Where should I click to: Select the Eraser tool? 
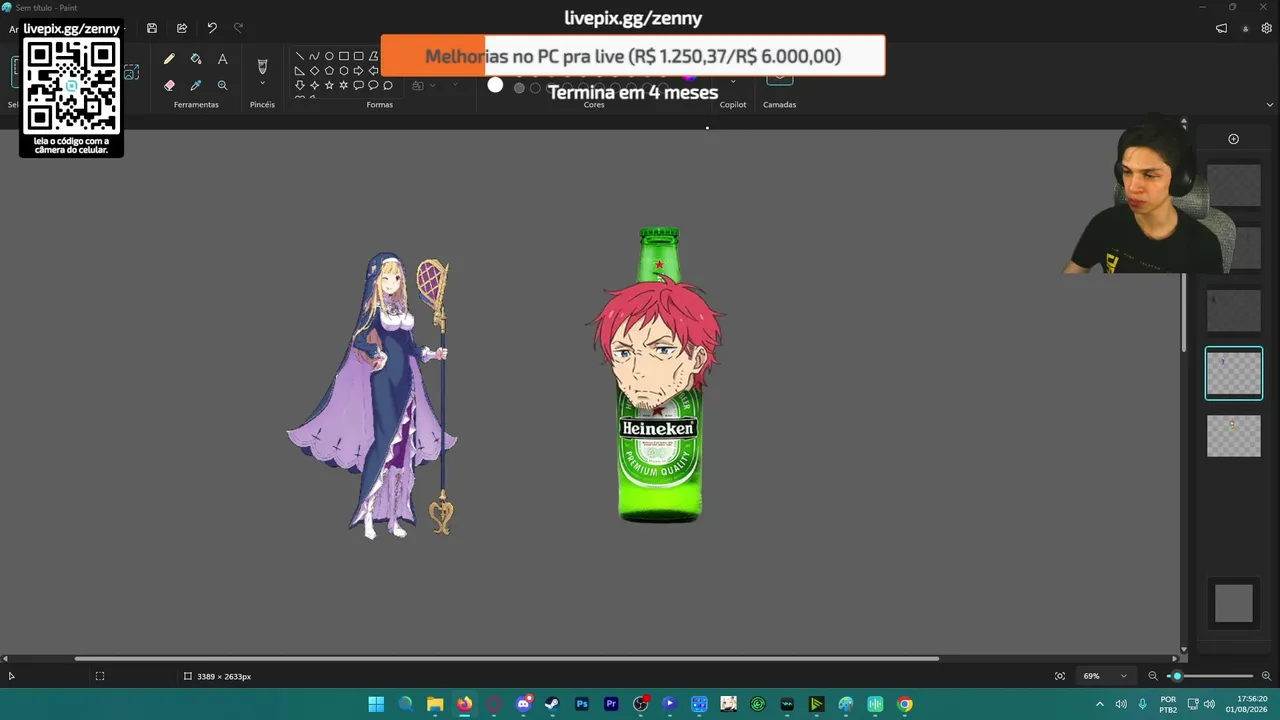(x=169, y=85)
